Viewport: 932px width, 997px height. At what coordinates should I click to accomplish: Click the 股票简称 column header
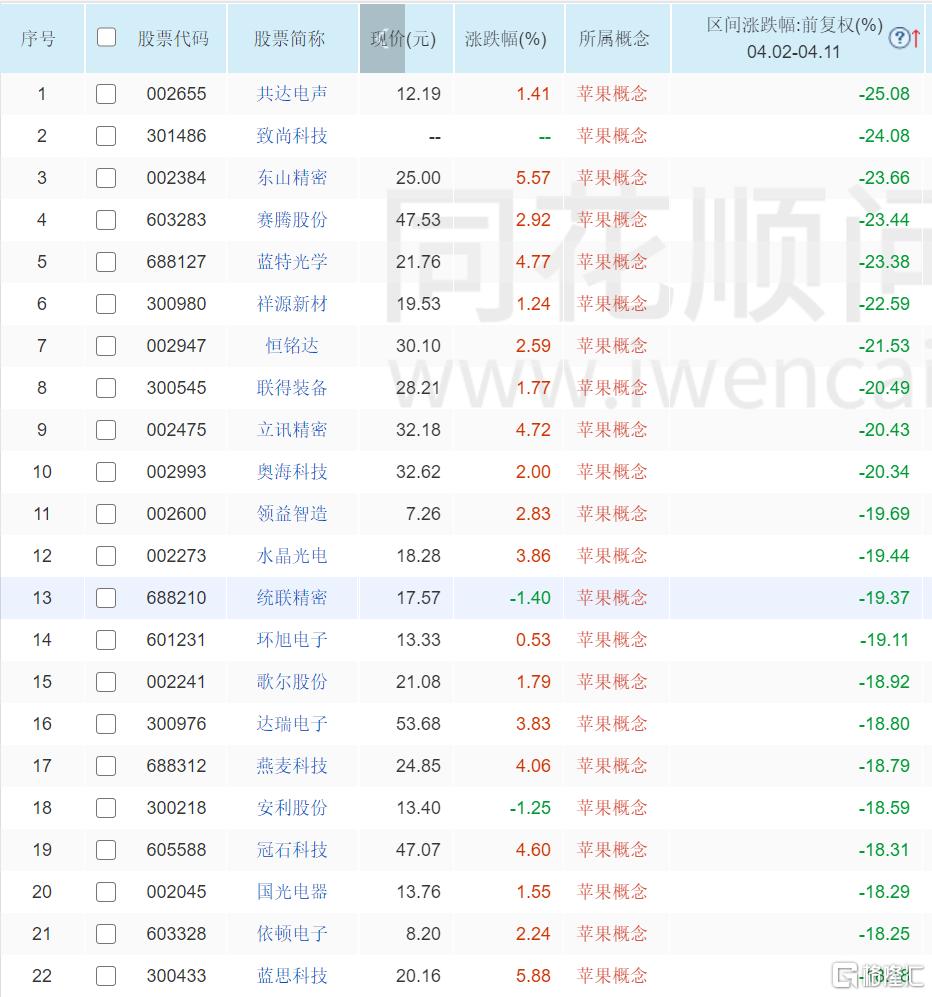pos(289,39)
